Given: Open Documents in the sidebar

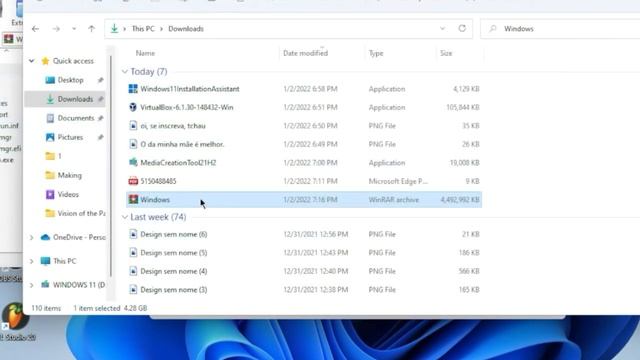Looking at the screenshot, I should pyautogui.click(x=76, y=118).
